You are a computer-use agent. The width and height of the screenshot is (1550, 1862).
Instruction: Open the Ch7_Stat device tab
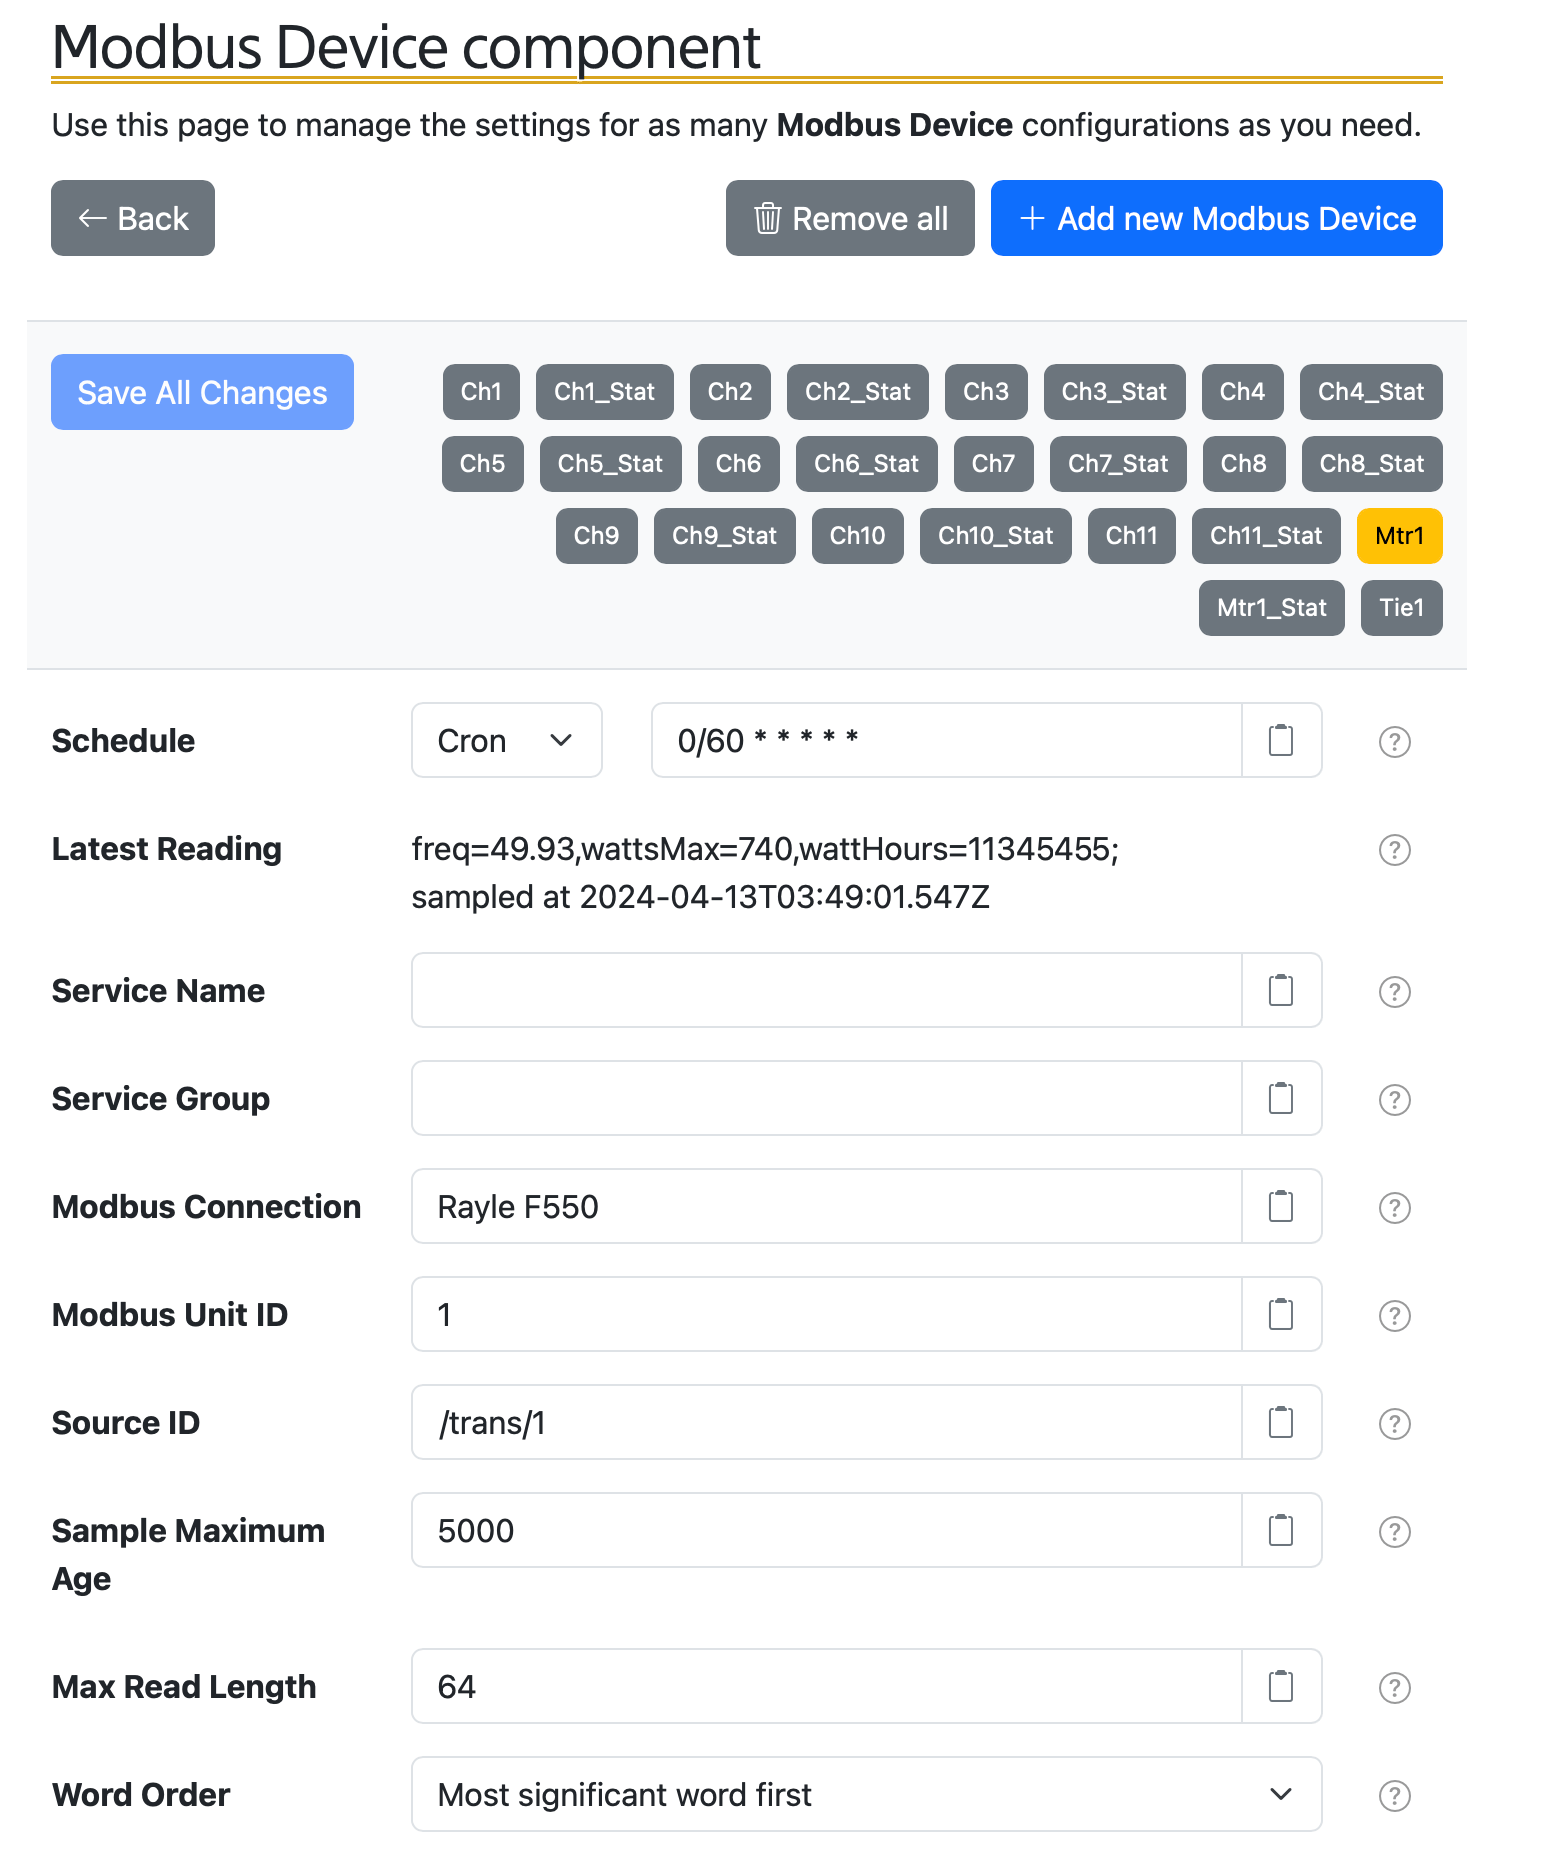(1118, 464)
